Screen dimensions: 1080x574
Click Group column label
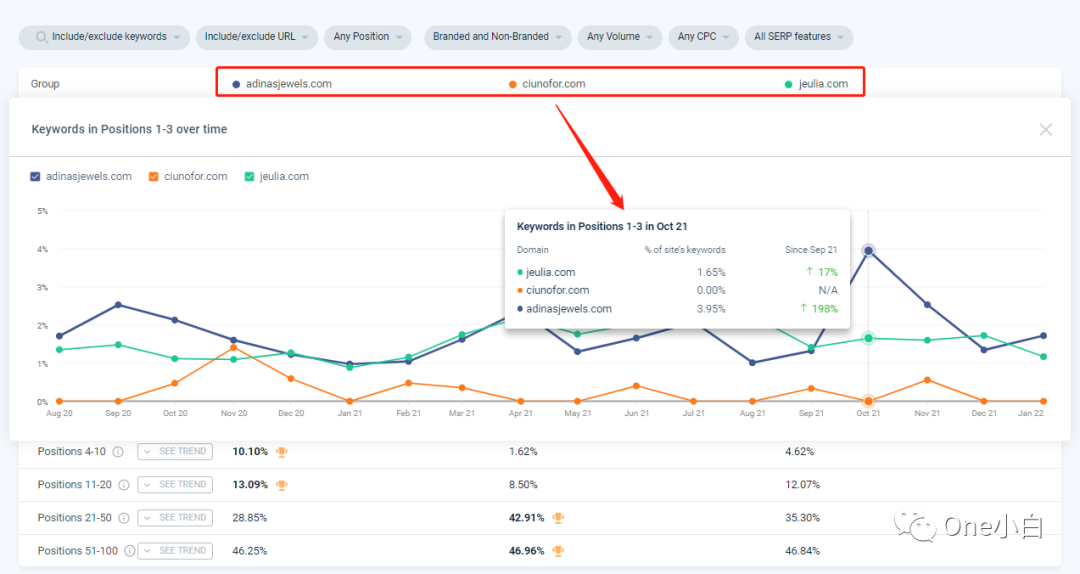coord(45,84)
